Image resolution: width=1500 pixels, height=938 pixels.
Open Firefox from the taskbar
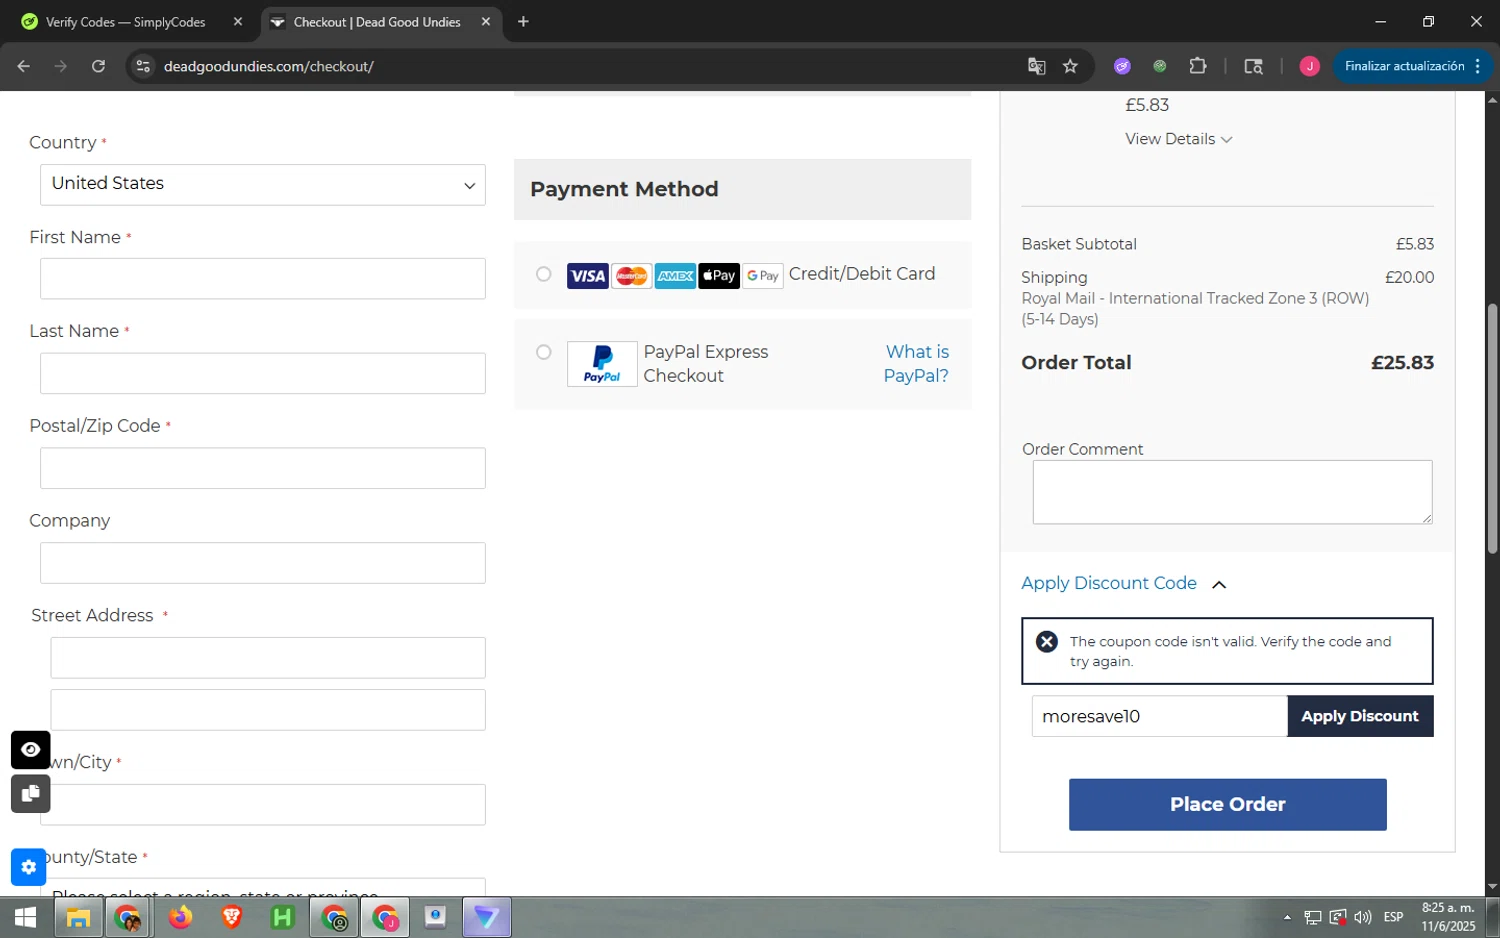180,917
